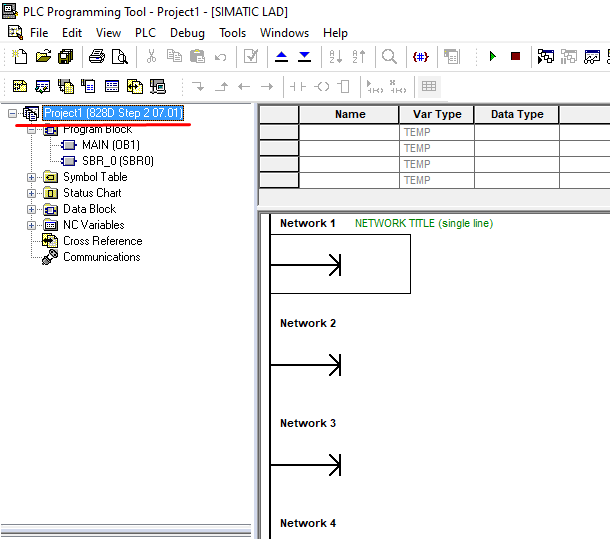Click the Print toolbar icon
Viewport: 610px width, 539px height.
(97, 57)
